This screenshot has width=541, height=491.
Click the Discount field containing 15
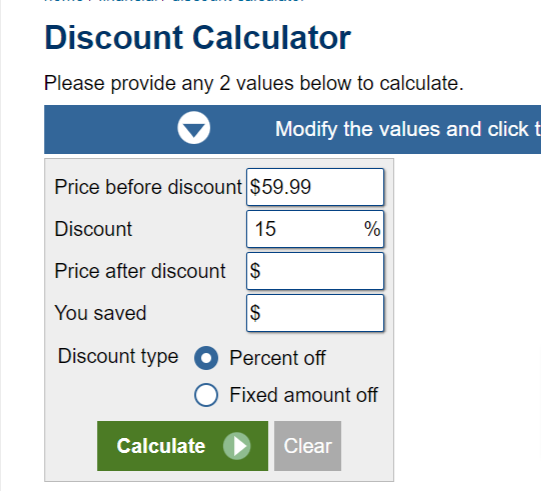(x=315, y=229)
